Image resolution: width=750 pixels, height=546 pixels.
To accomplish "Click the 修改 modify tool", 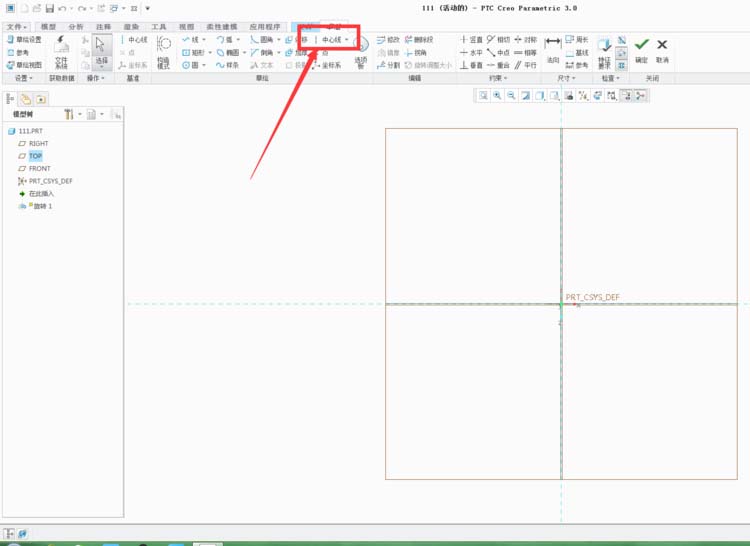I will click(x=388, y=40).
